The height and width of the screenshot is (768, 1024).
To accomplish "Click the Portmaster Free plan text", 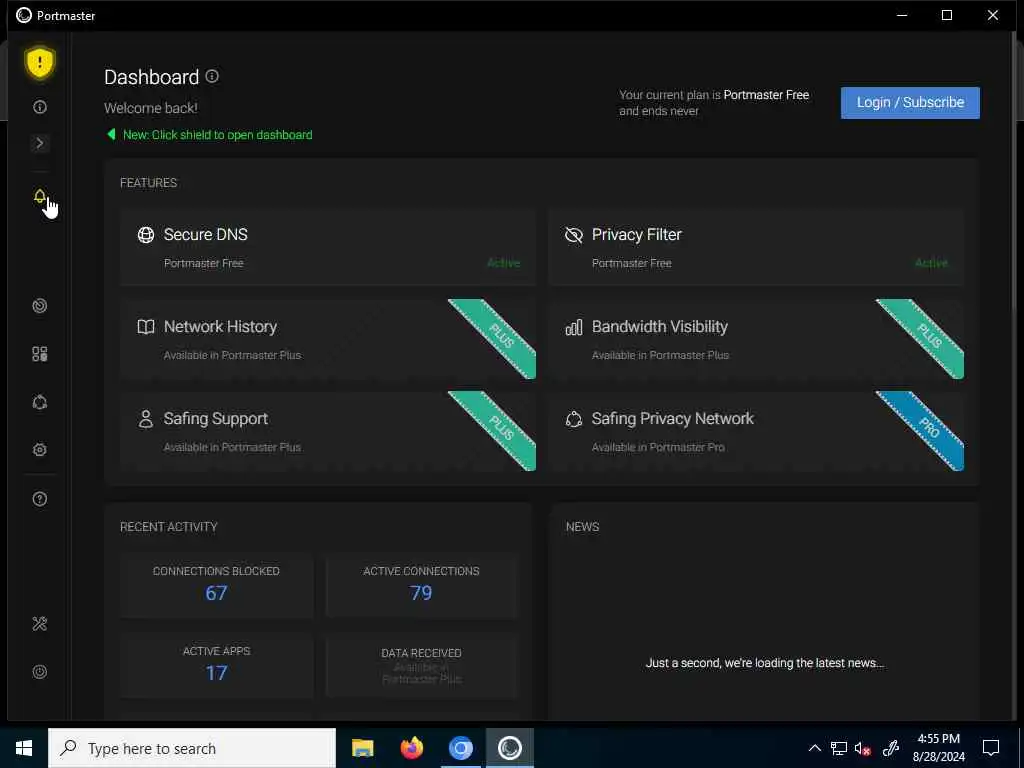I will coord(766,95).
